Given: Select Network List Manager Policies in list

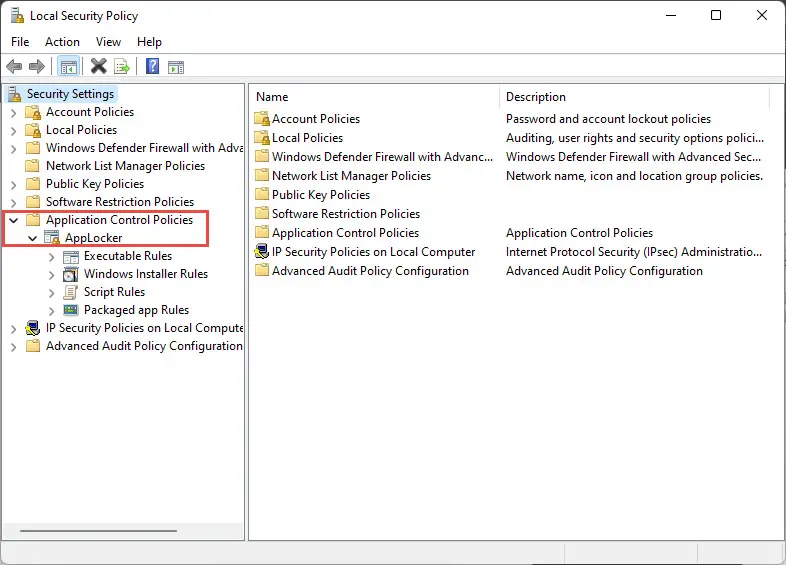Looking at the screenshot, I should pos(351,176).
